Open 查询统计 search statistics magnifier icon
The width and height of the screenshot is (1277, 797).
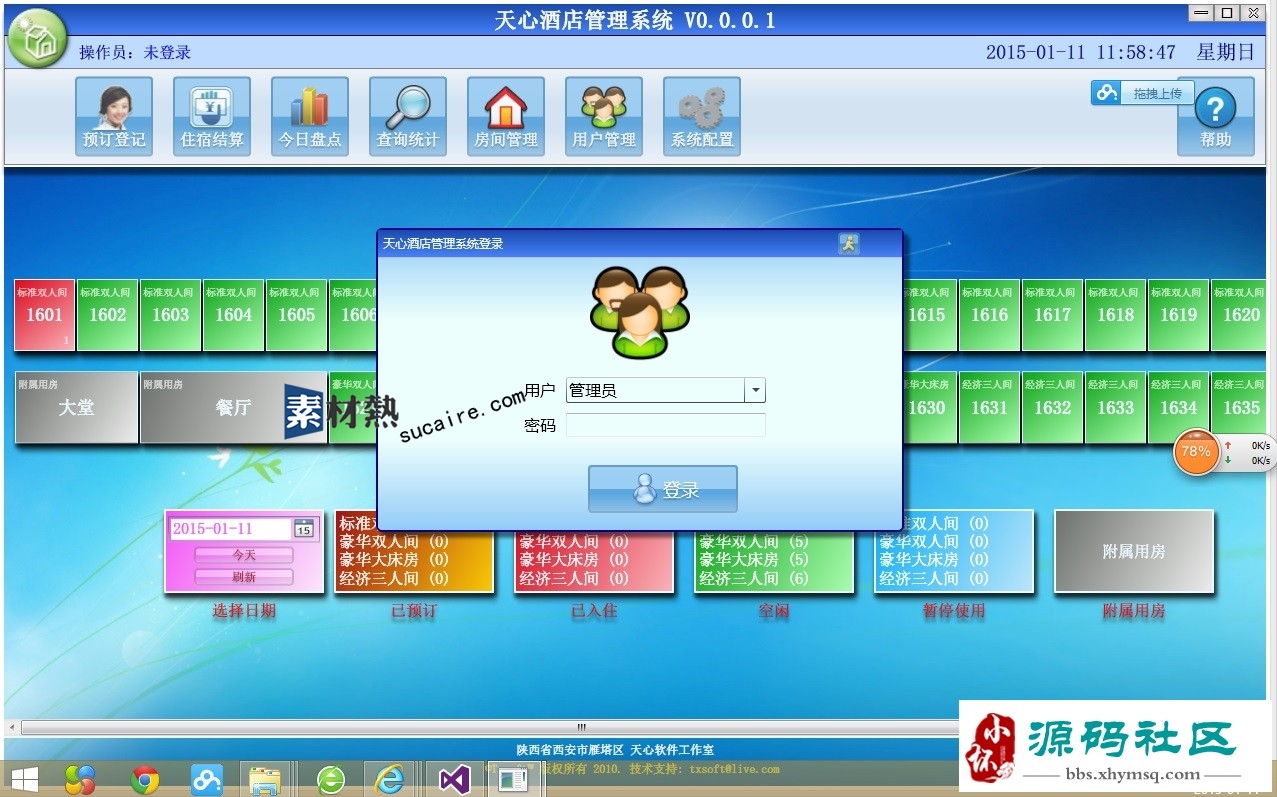408,117
